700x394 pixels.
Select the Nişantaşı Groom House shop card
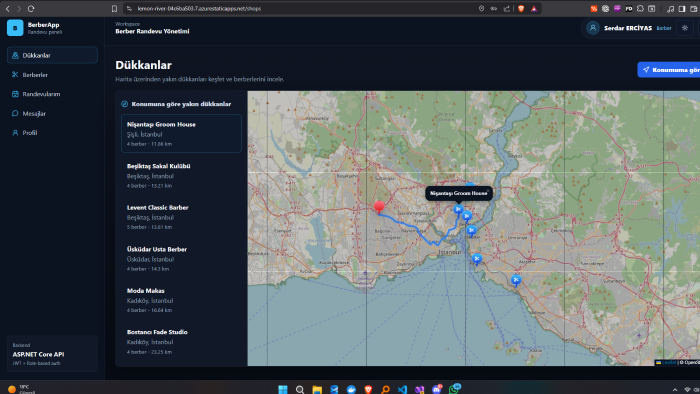click(181, 133)
